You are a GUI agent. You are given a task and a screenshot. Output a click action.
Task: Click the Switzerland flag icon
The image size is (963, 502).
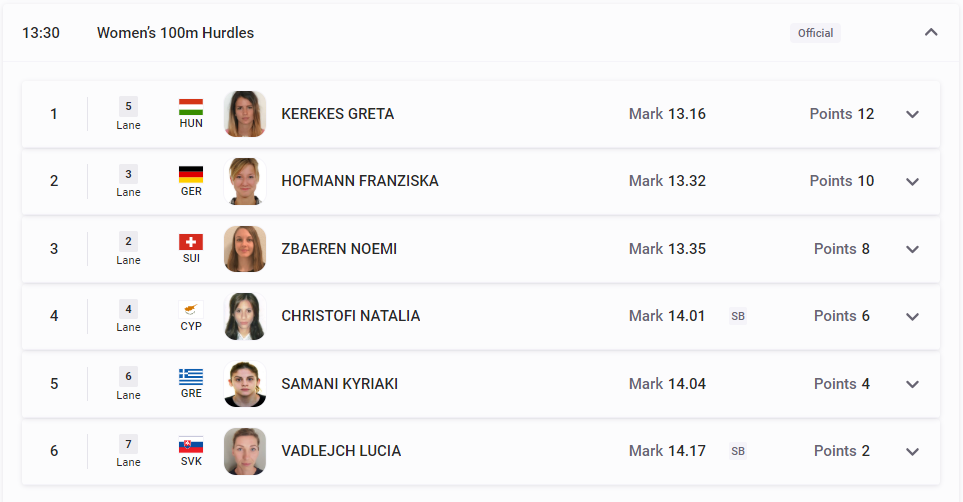191,242
